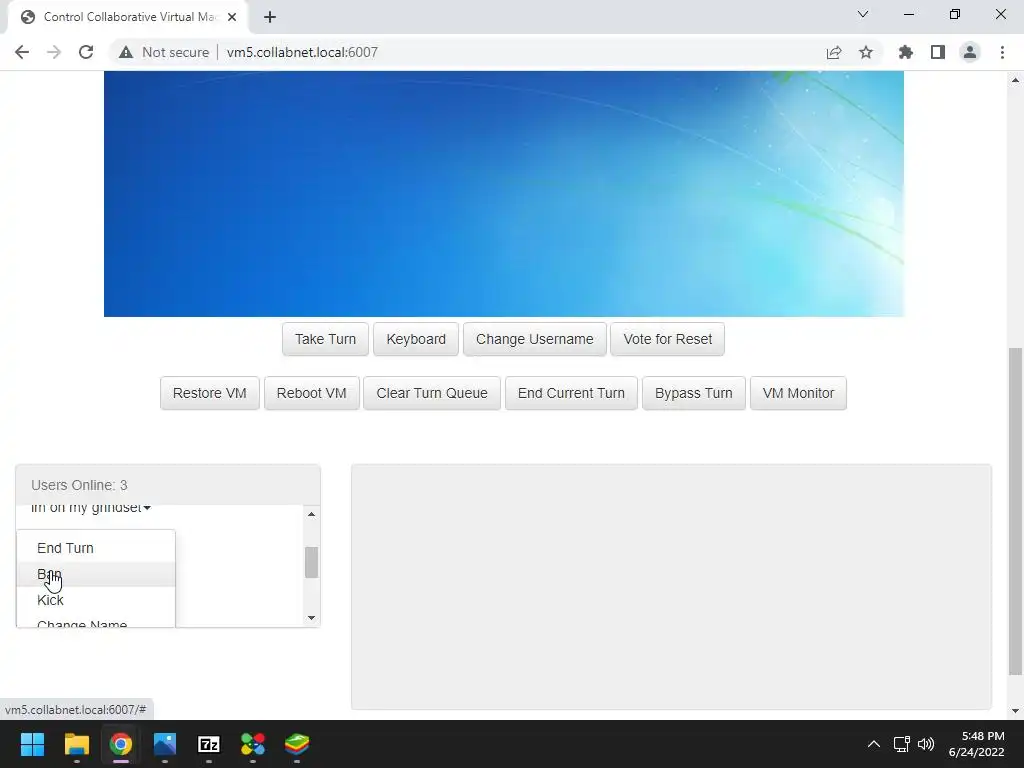Click the volume speaker icon in tray
Viewport: 1024px width, 768px height.
(x=926, y=744)
